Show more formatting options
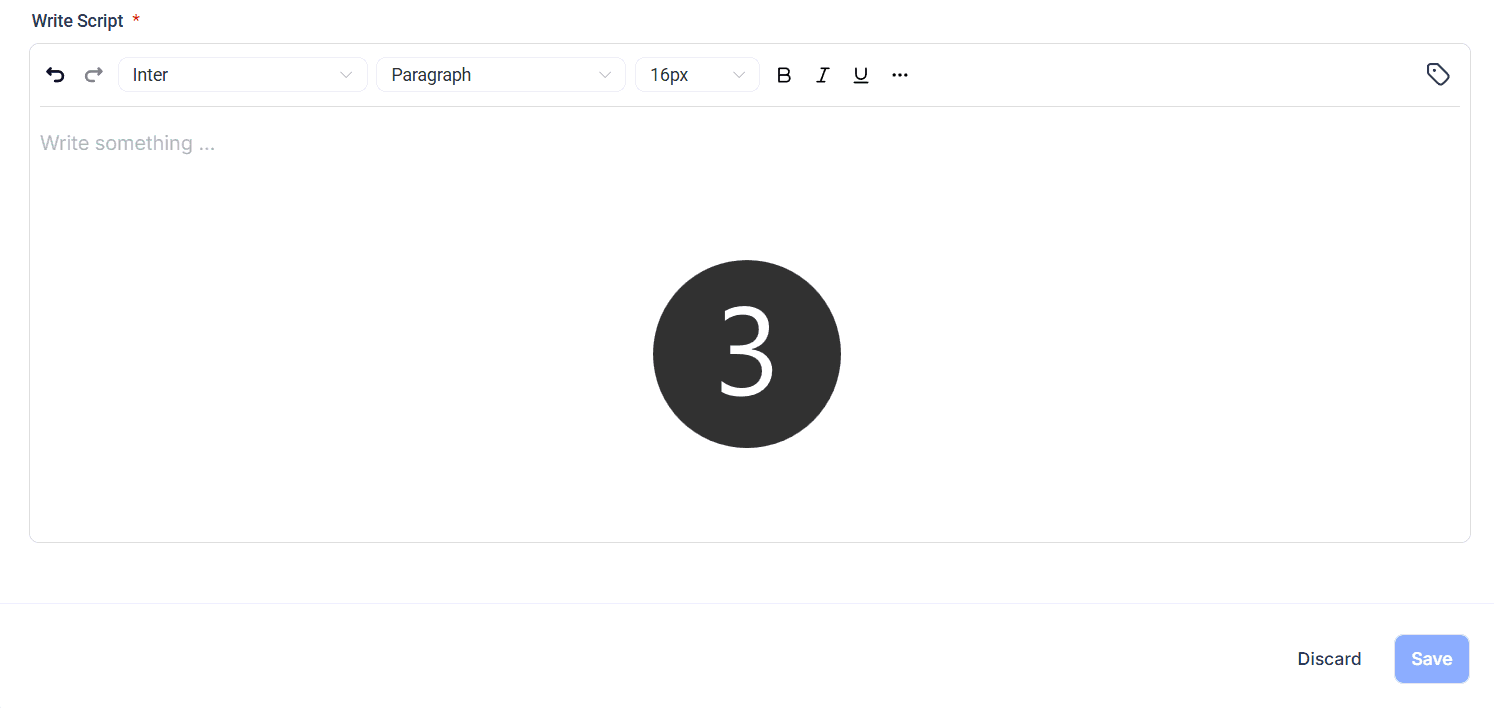 pyautogui.click(x=900, y=75)
